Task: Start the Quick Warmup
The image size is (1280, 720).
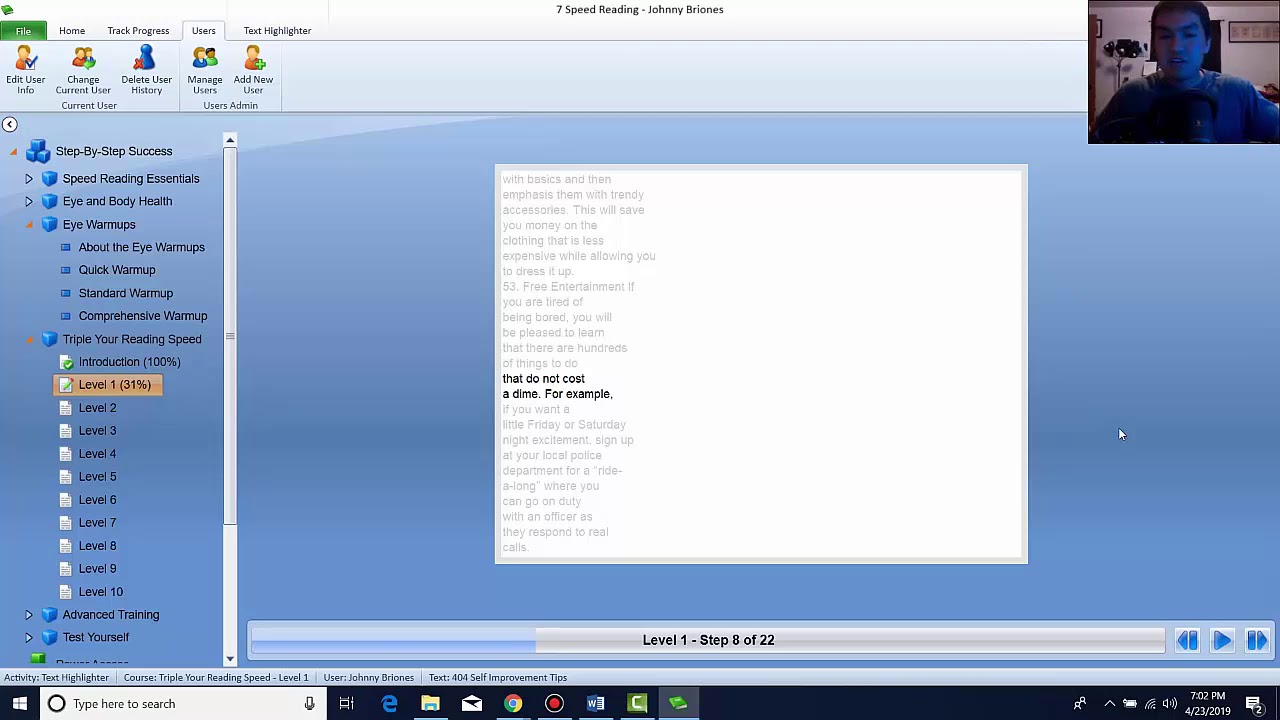Action: (x=117, y=270)
